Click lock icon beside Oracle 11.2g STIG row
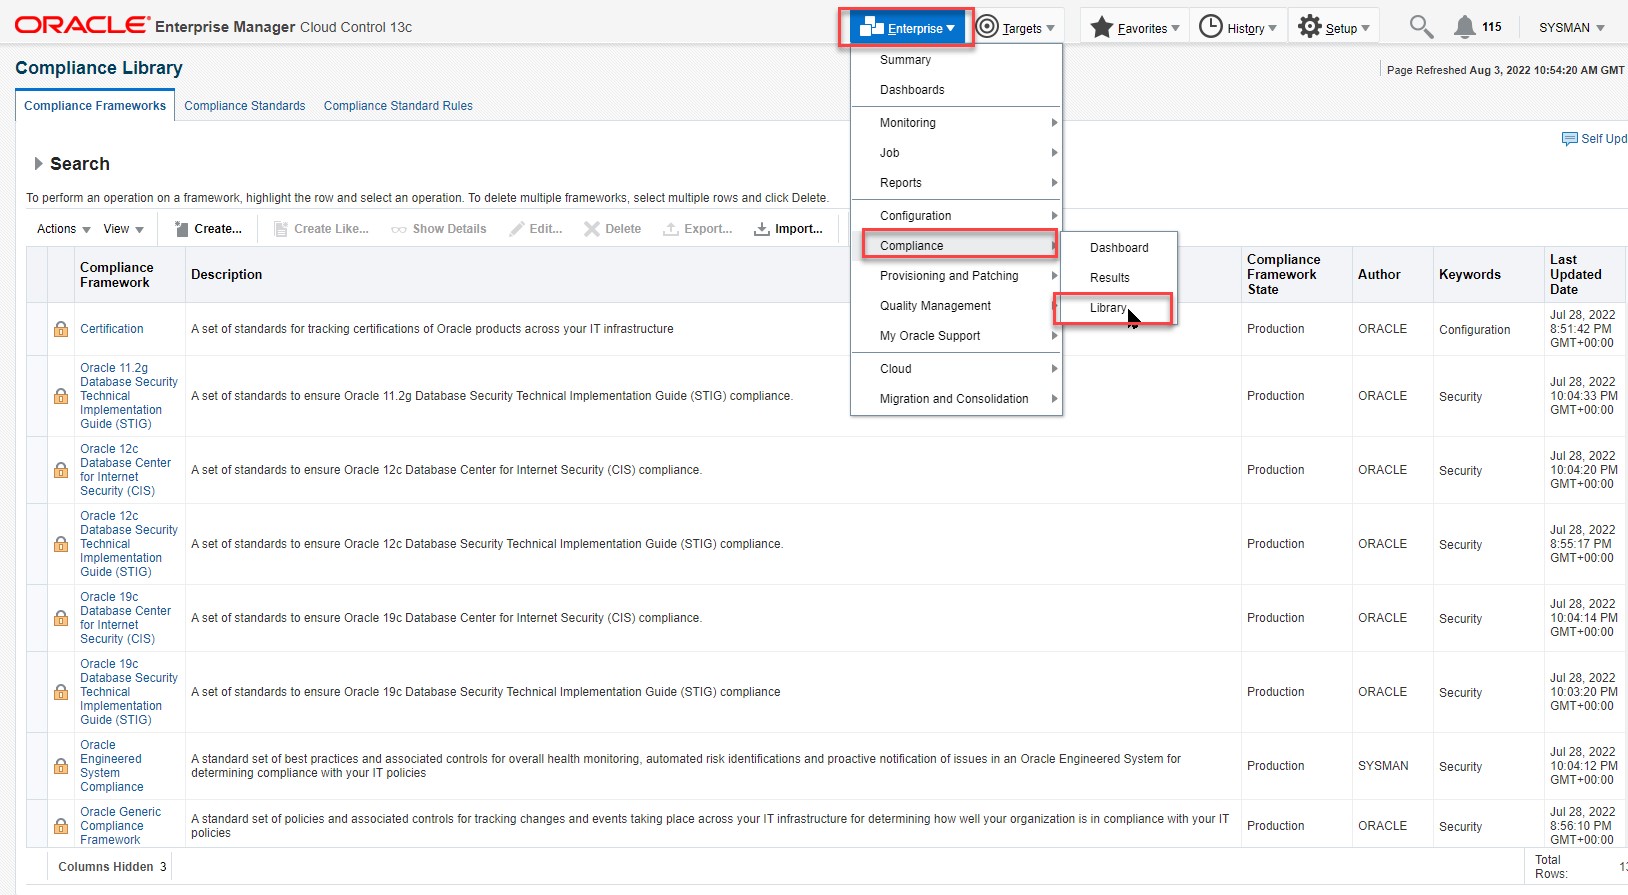The width and height of the screenshot is (1628, 895). click(x=61, y=396)
